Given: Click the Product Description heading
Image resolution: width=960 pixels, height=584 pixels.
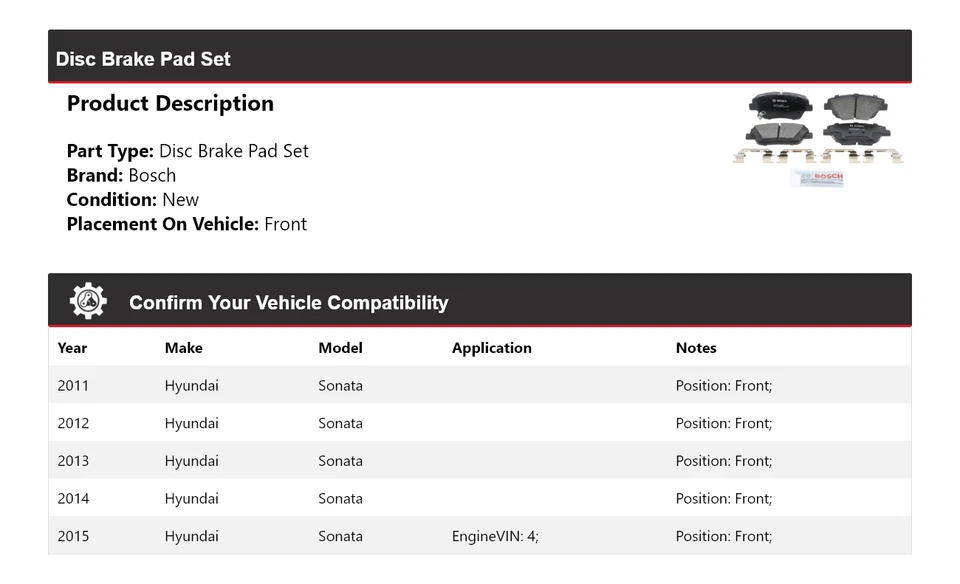Looking at the screenshot, I should (170, 103).
